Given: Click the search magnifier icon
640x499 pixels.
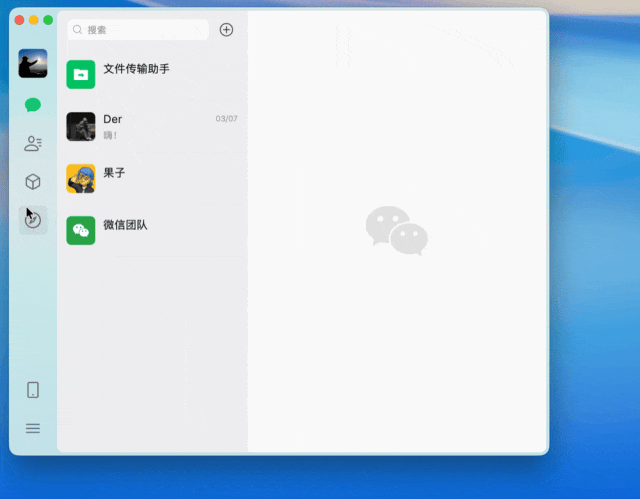Looking at the screenshot, I should coord(77,29).
